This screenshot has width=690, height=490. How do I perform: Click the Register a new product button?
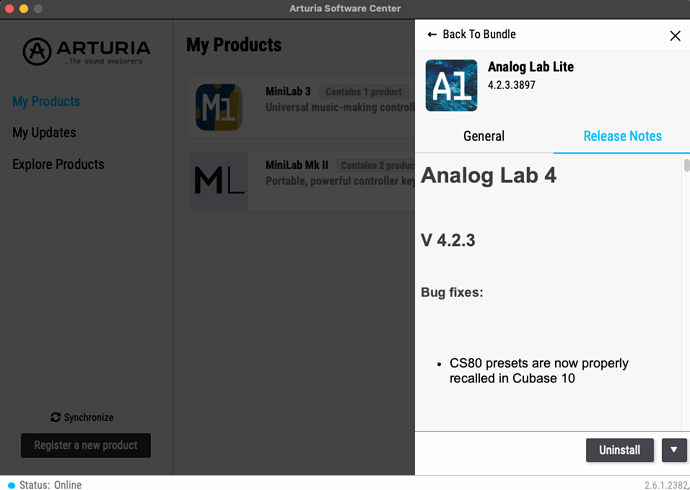(86, 445)
